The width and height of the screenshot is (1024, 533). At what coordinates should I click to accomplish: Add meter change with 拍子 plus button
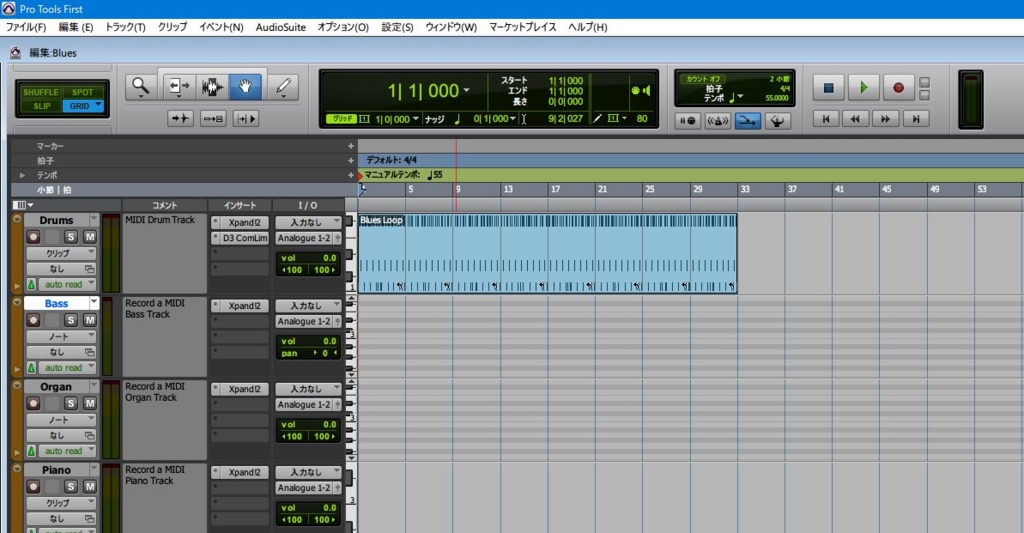click(351, 160)
